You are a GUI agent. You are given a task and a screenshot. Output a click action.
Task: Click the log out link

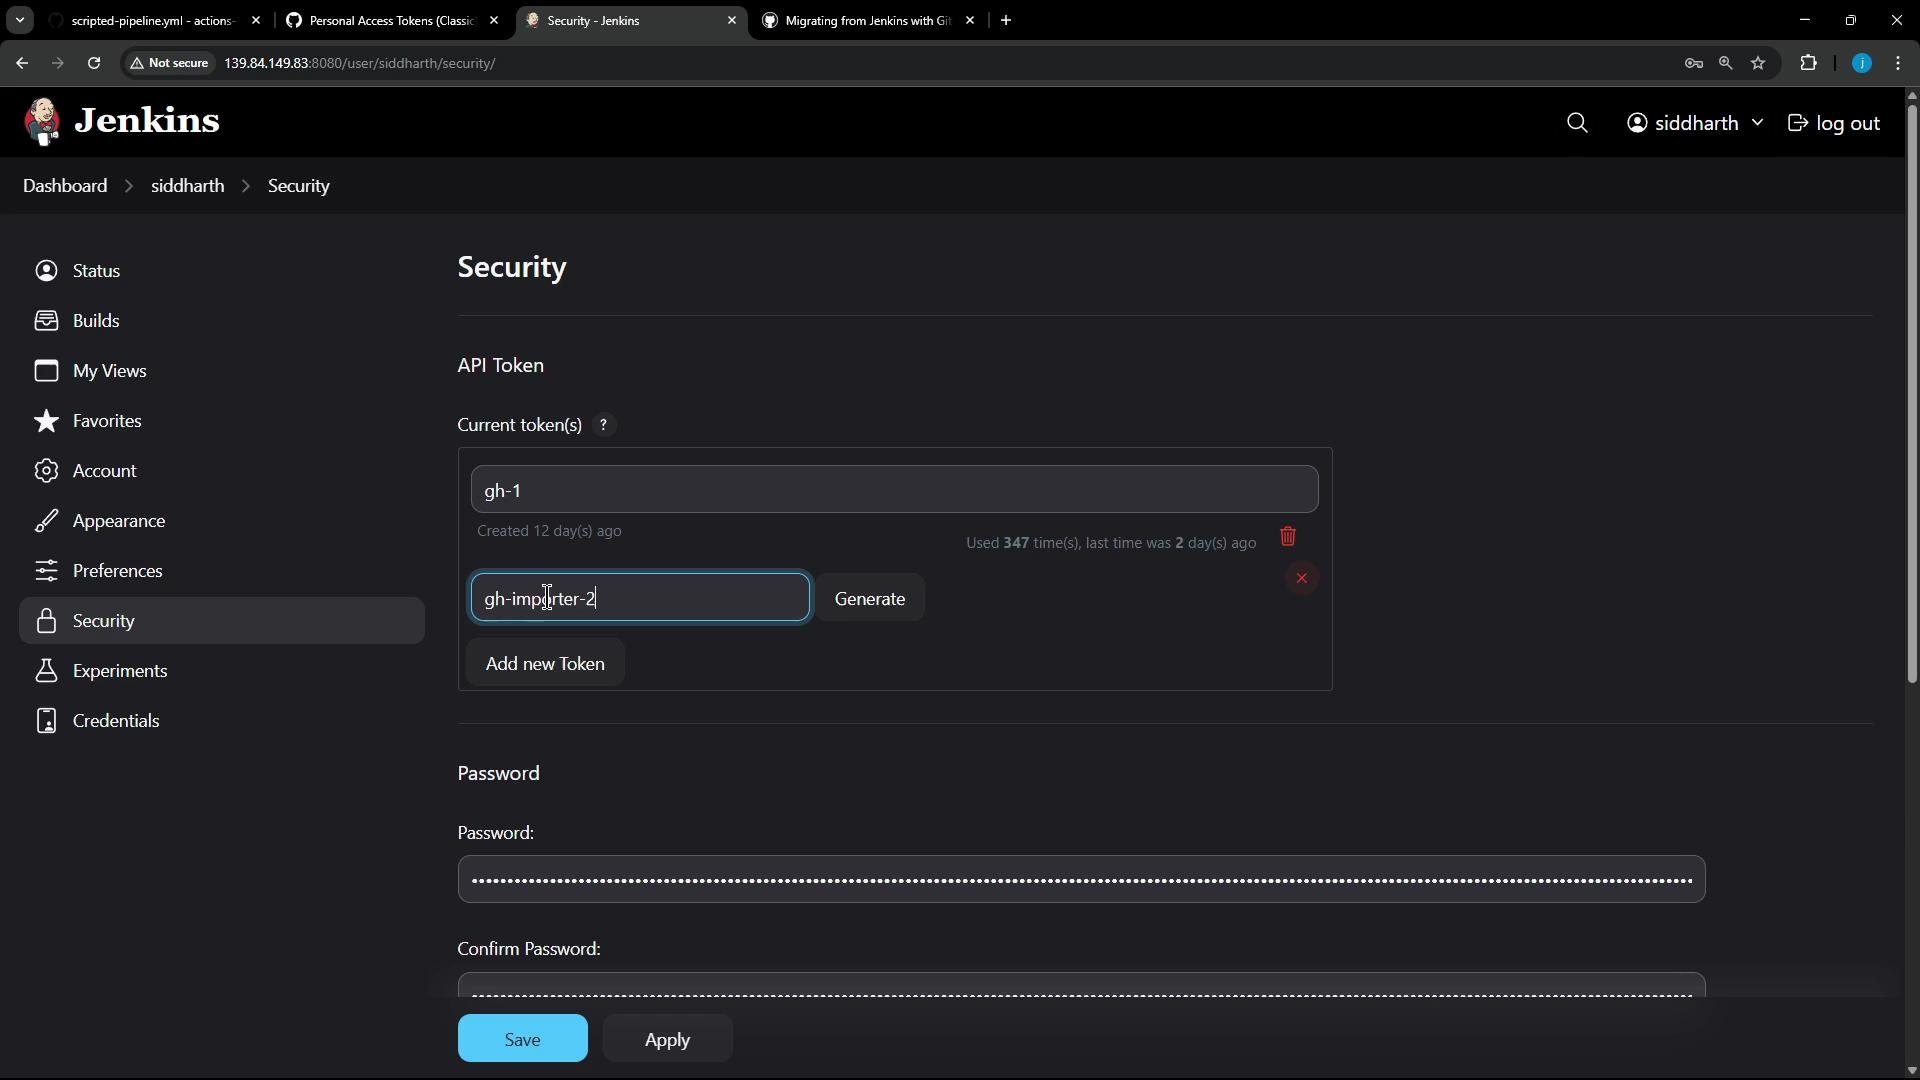coord(1834,123)
